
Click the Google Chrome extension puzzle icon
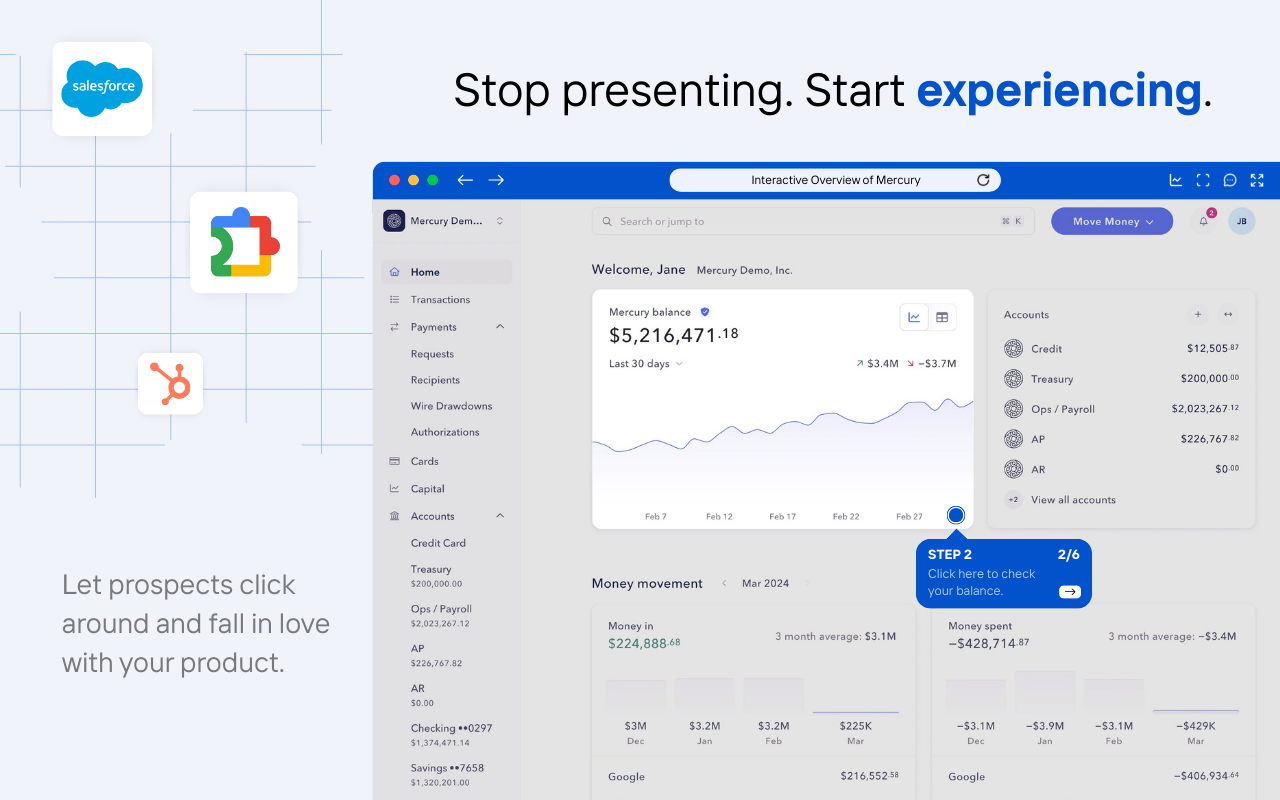click(244, 242)
